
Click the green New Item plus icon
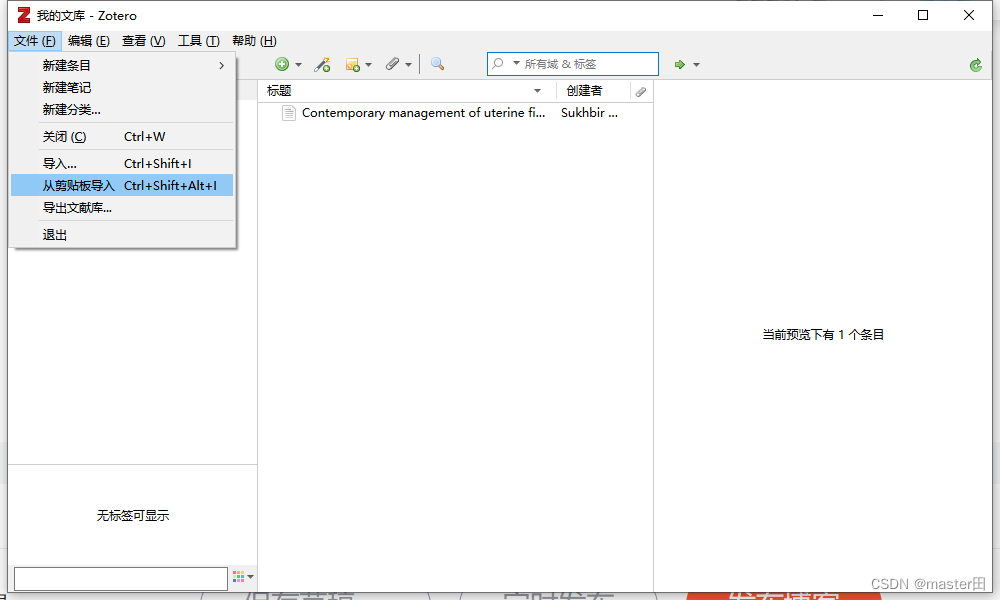[x=282, y=64]
